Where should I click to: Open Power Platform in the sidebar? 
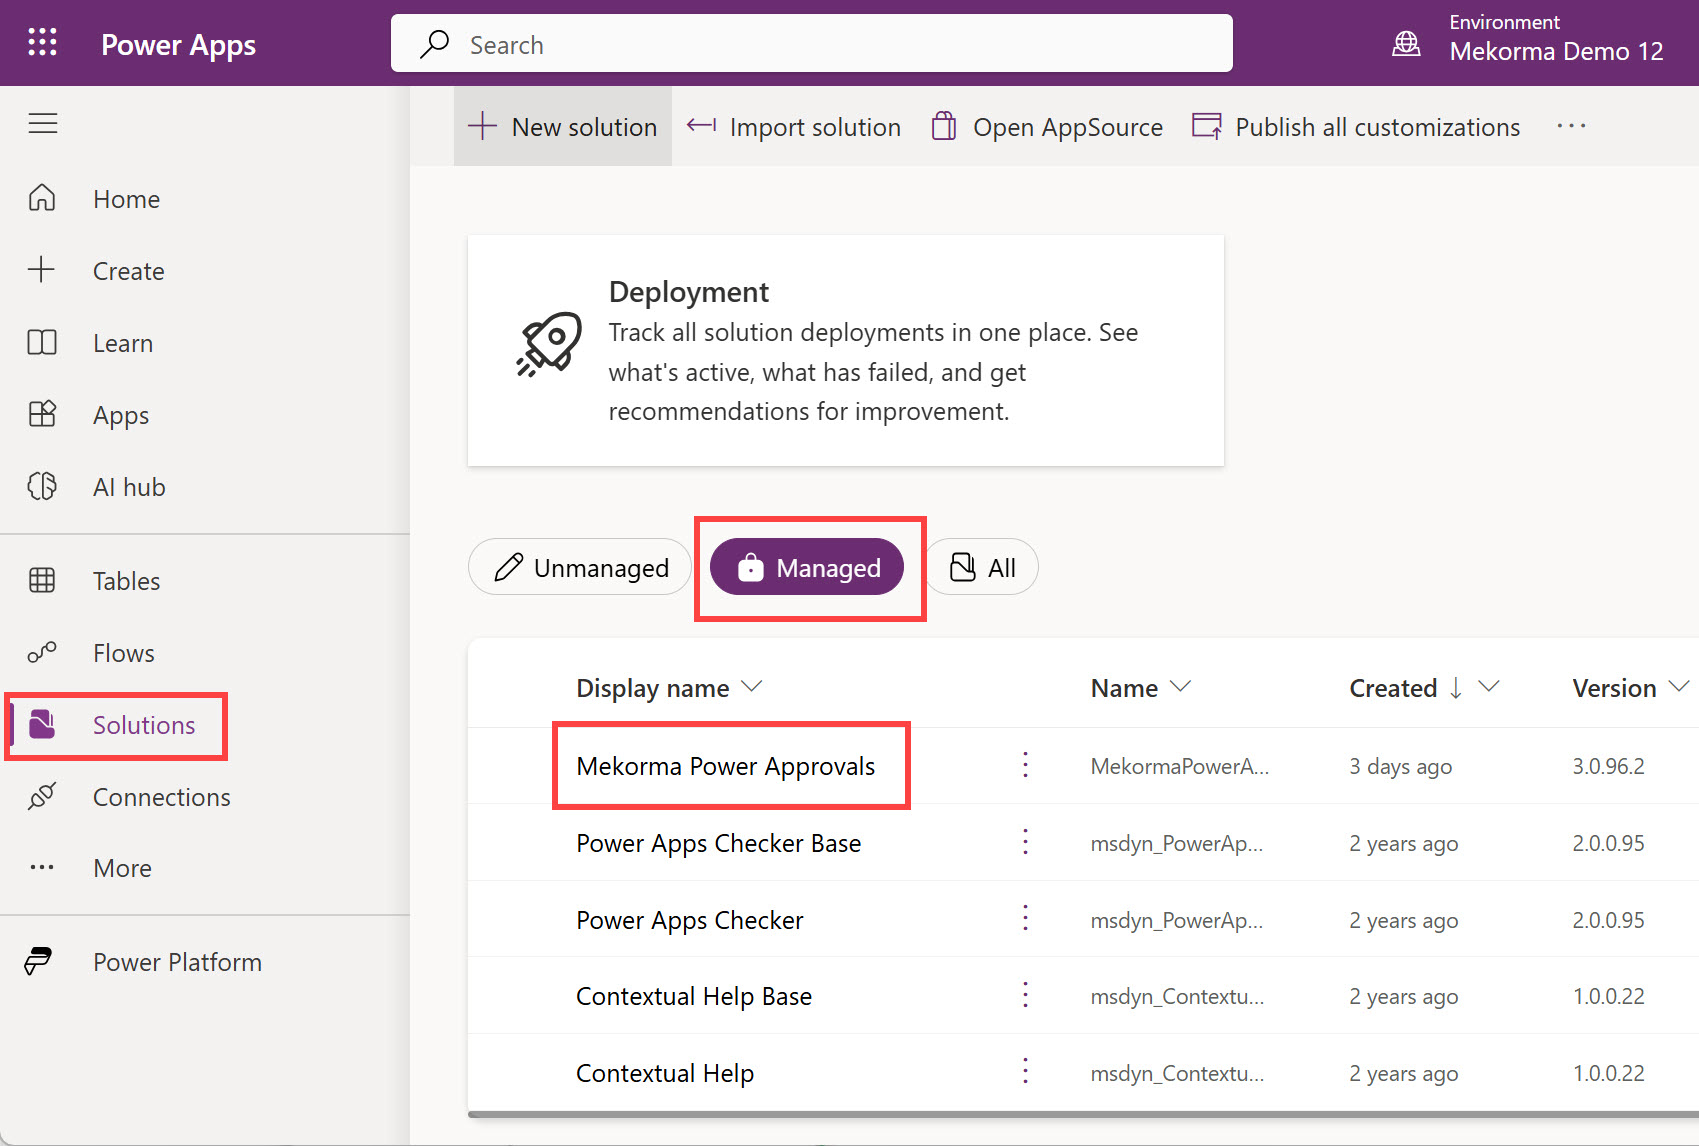pos(177,962)
